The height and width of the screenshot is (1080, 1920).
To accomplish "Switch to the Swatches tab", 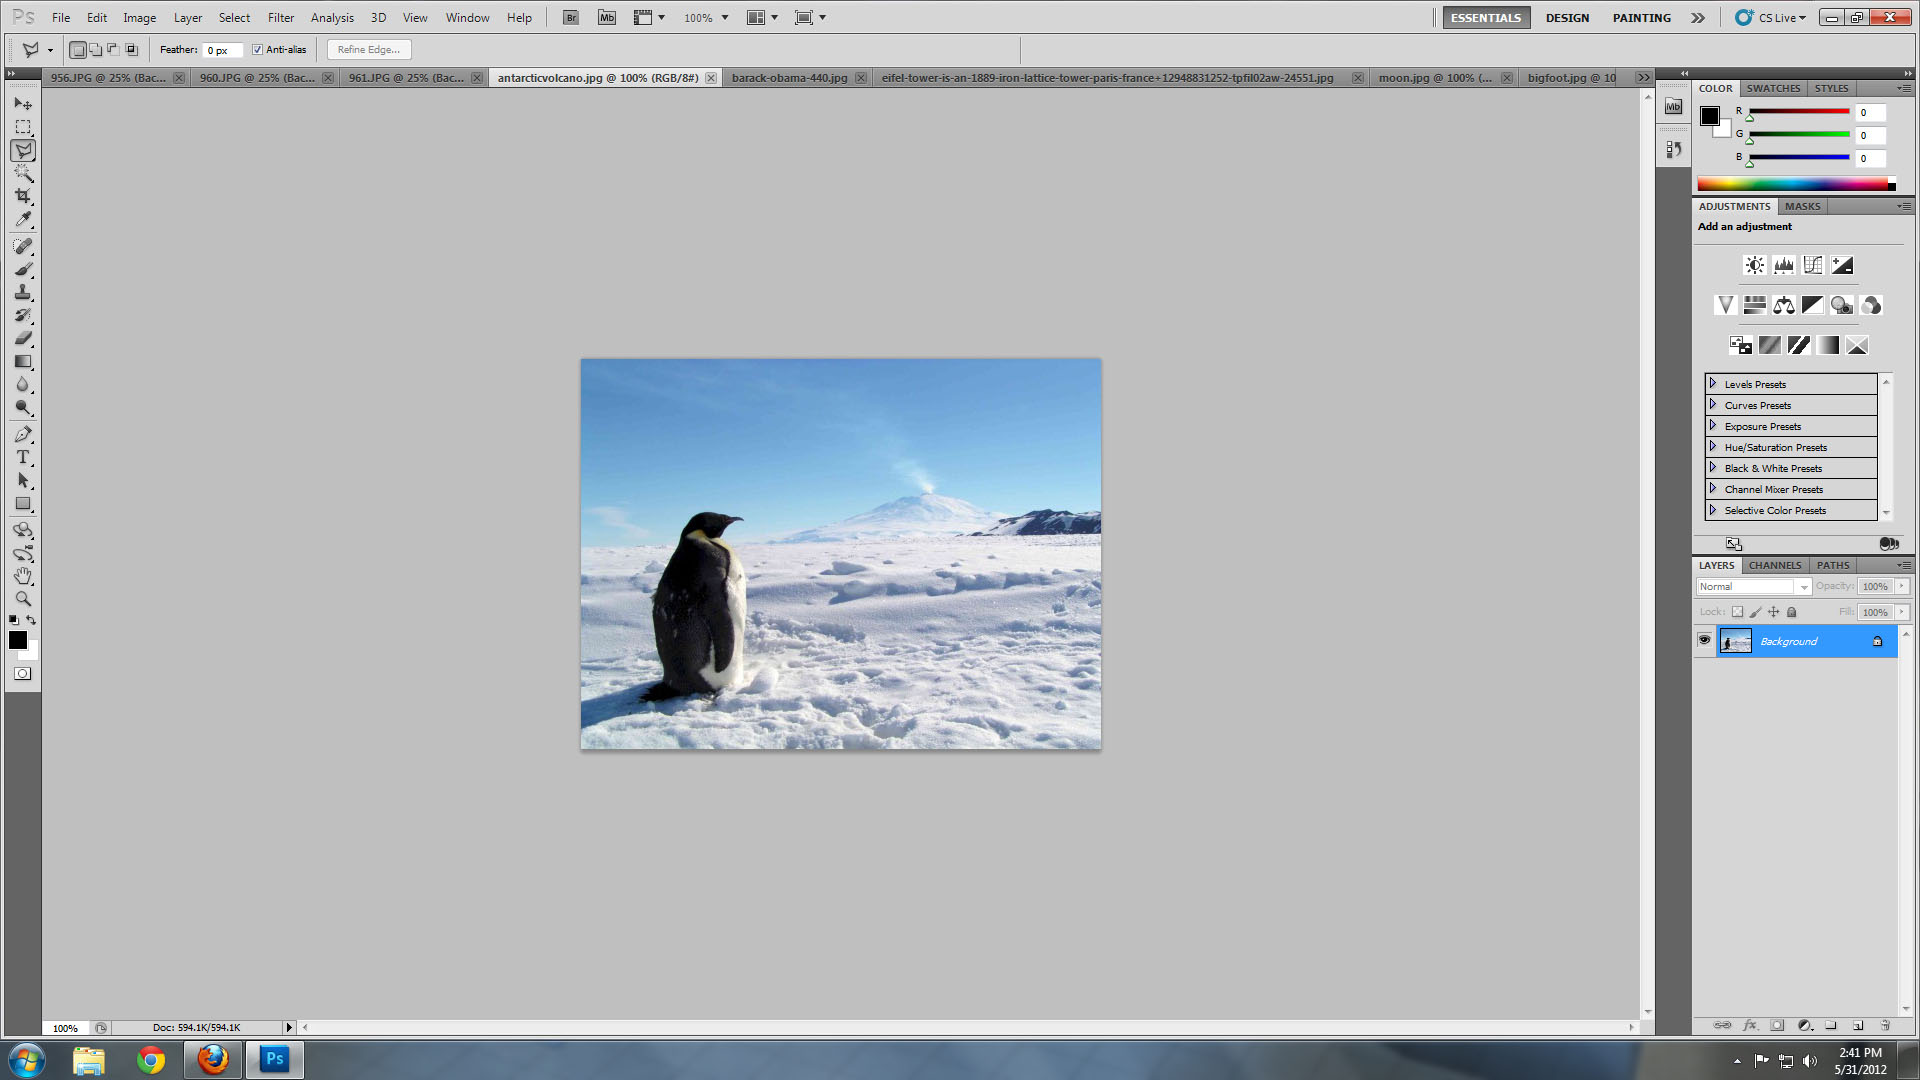I will point(1773,88).
